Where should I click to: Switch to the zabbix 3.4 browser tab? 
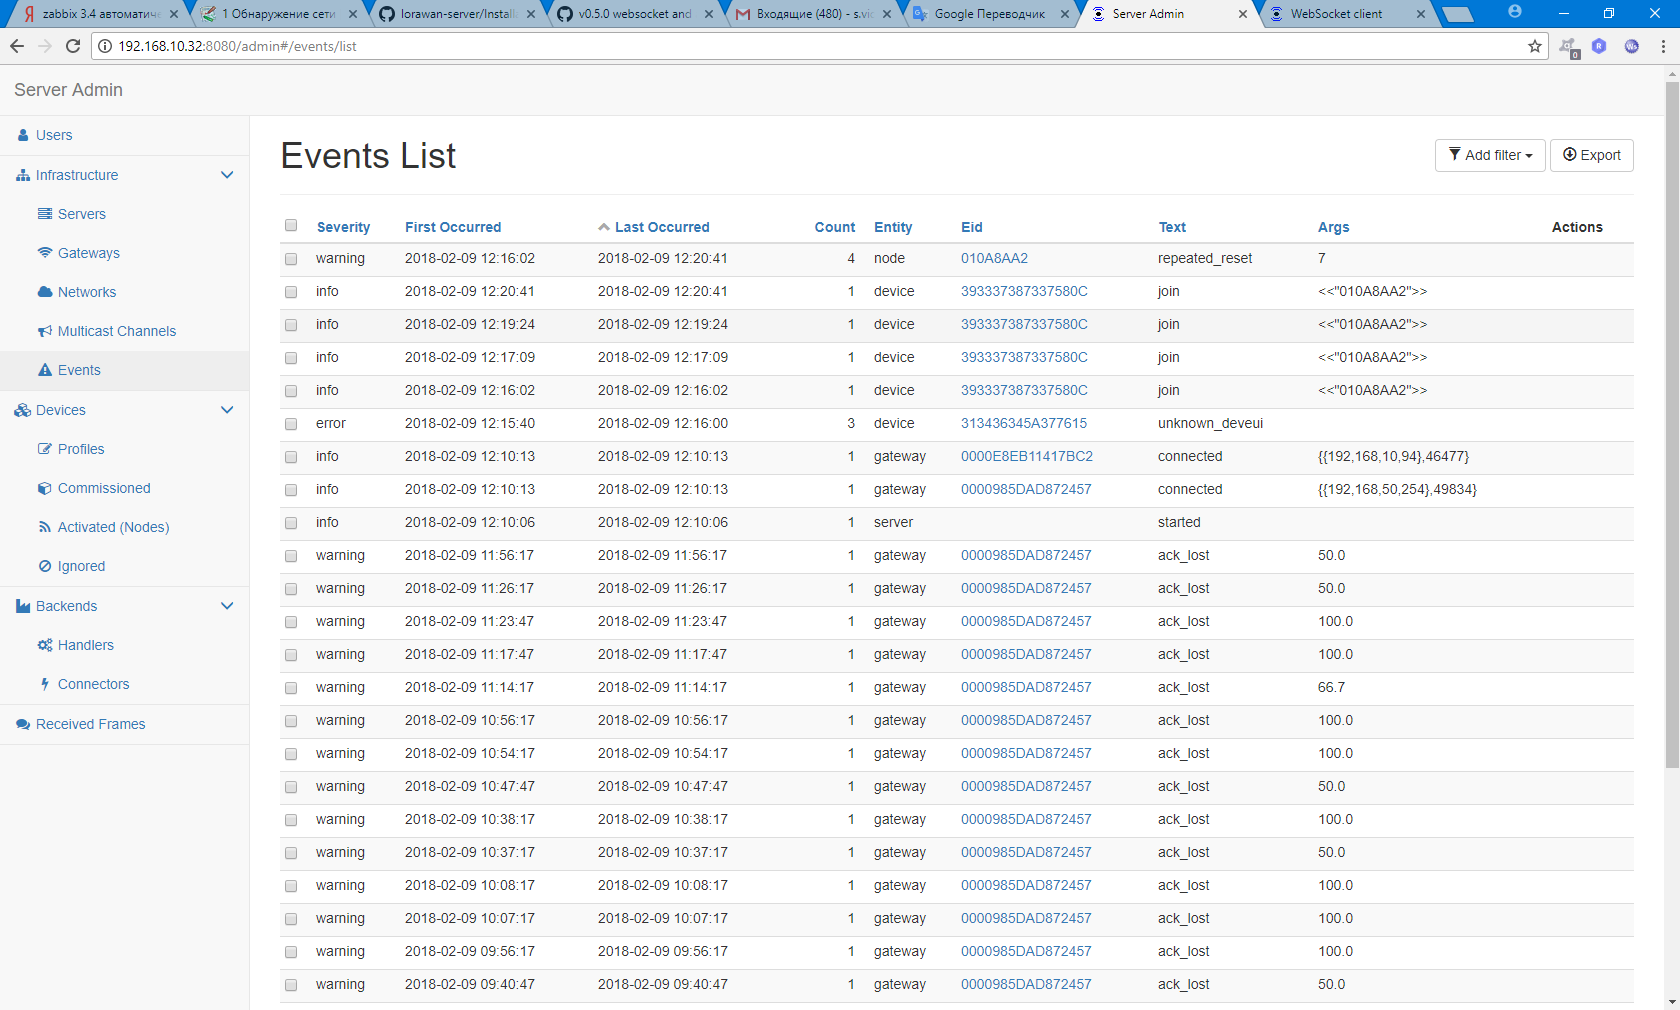(x=100, y=14)
